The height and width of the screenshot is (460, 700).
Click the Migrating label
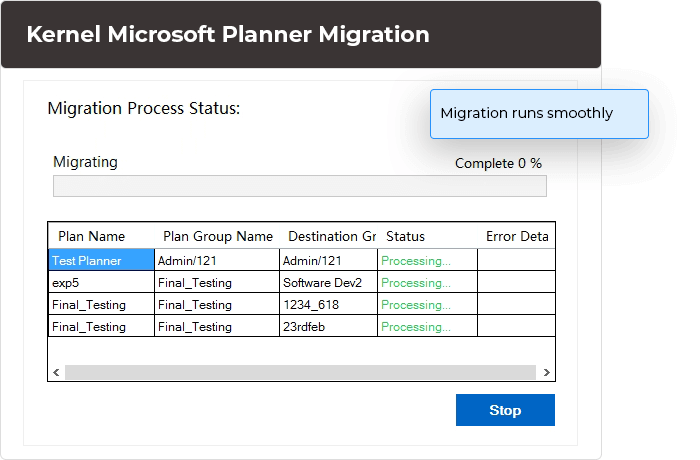tap(85, 162)
